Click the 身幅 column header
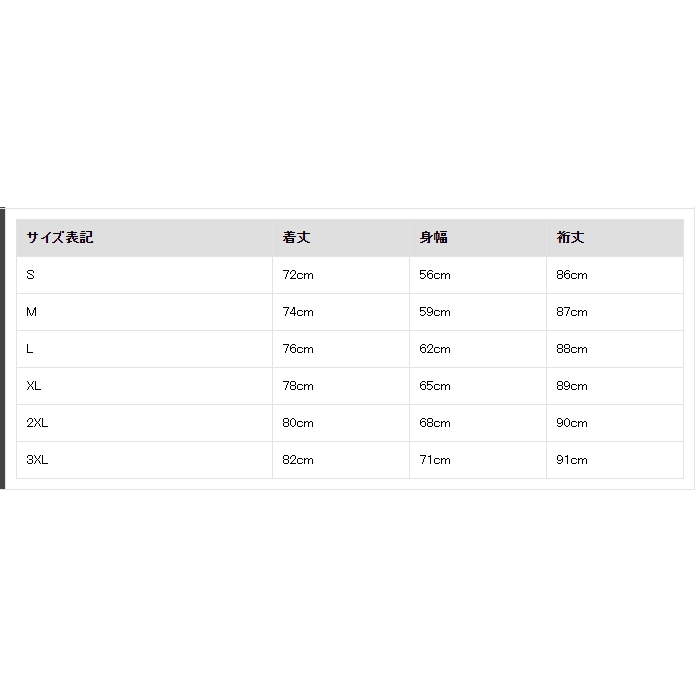Viewport: 697px width, 697px height. pyautogui.click(x=433, y=237)
